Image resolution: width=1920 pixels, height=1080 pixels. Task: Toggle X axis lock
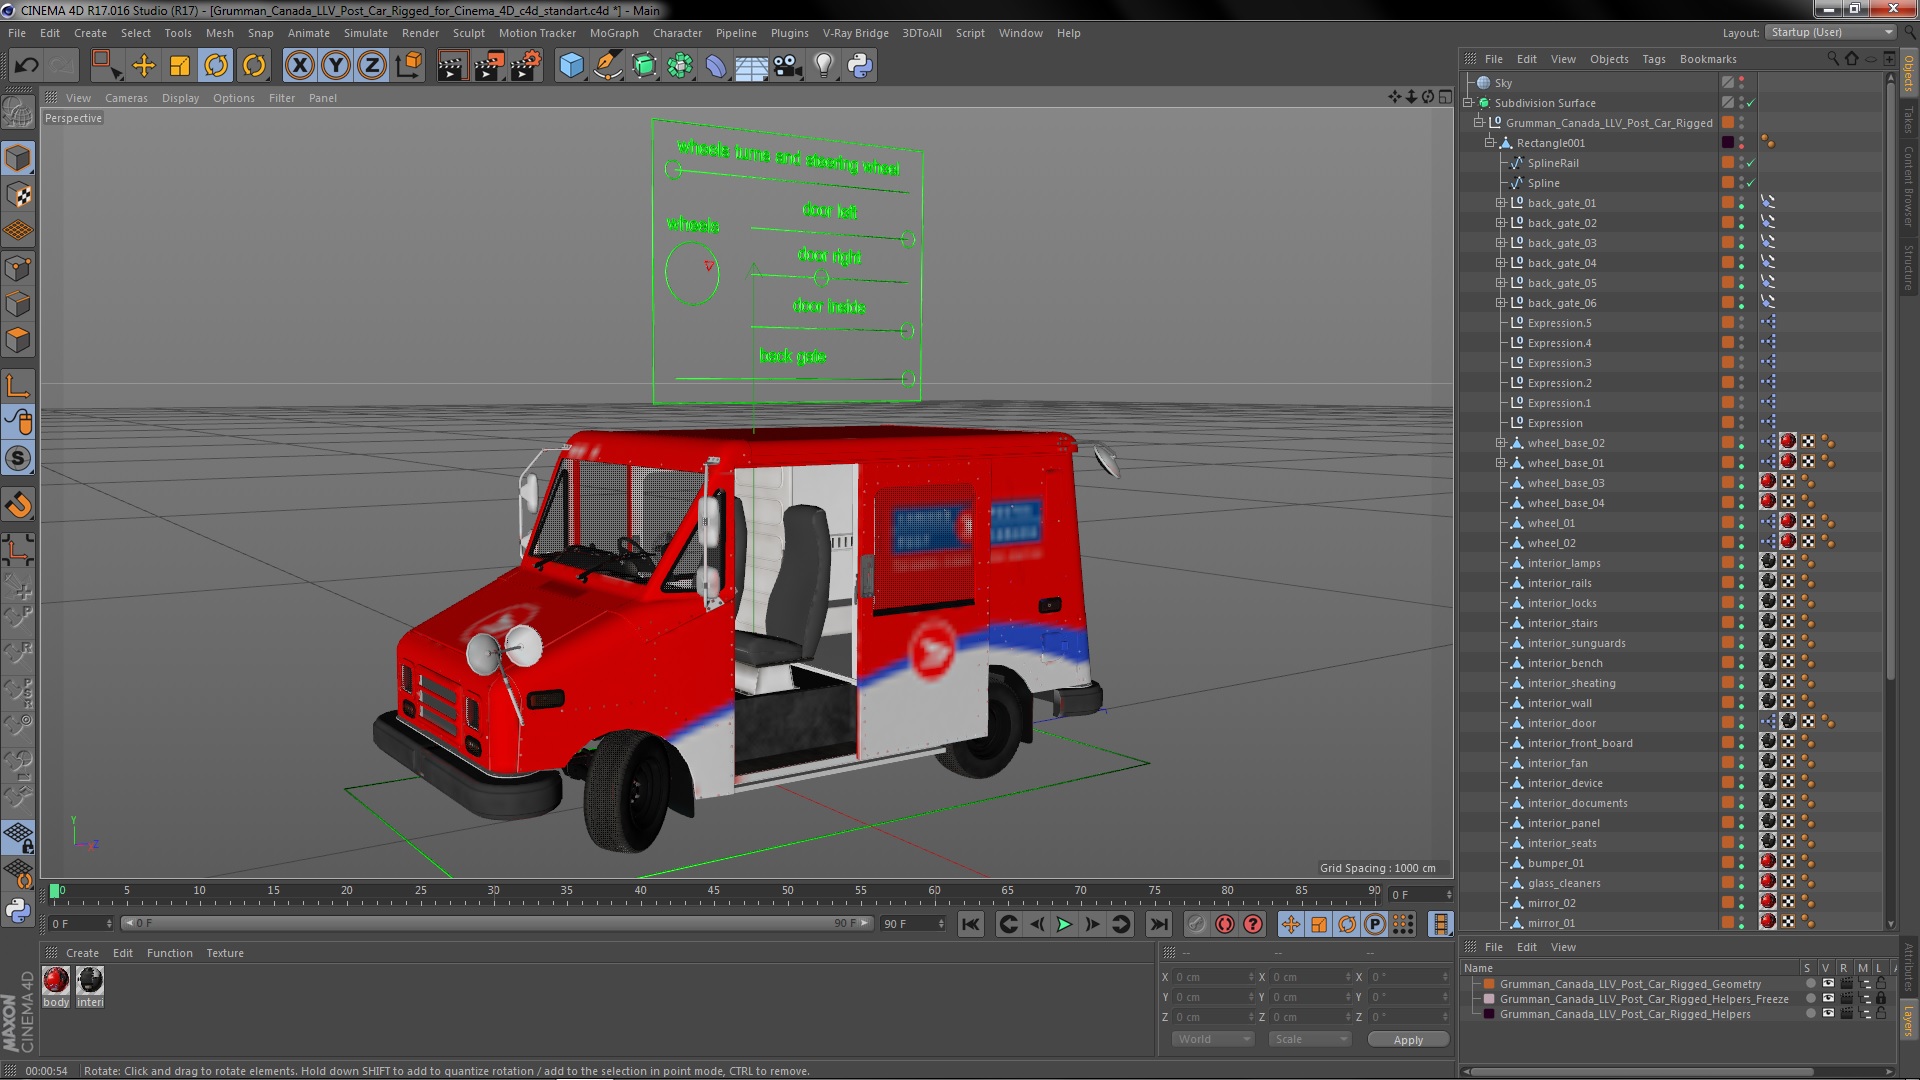tap(300, 66)
